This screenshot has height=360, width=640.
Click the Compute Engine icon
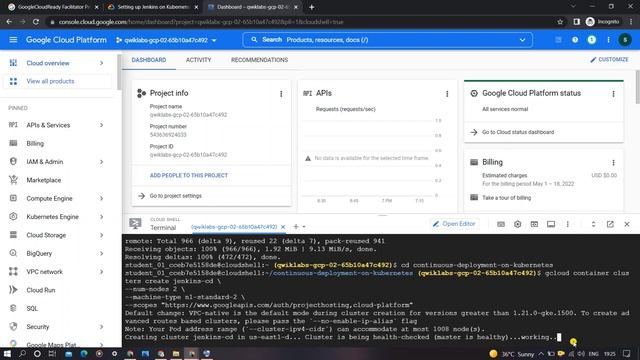coord(13,198)
